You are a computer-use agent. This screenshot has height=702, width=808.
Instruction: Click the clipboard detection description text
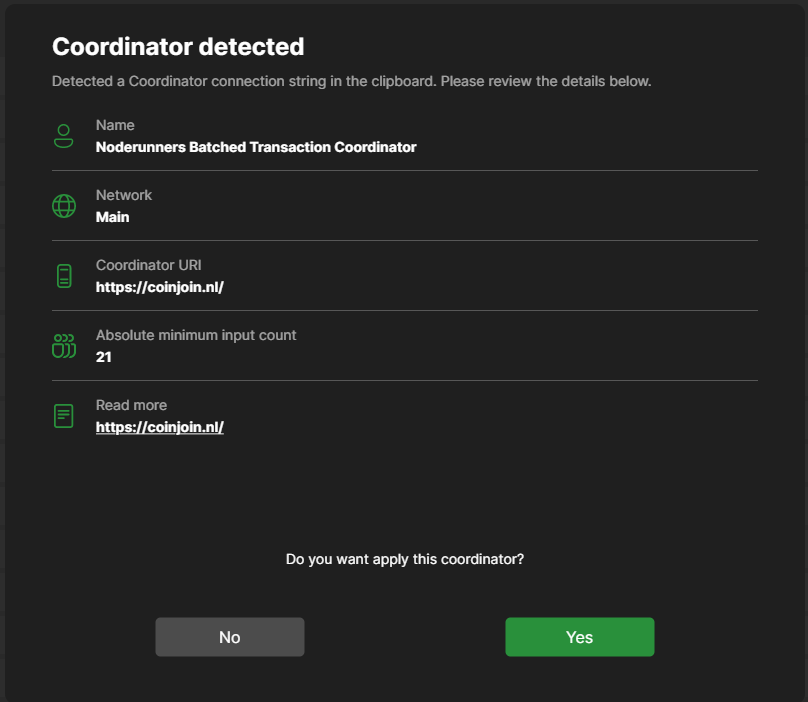pos(351,81)
